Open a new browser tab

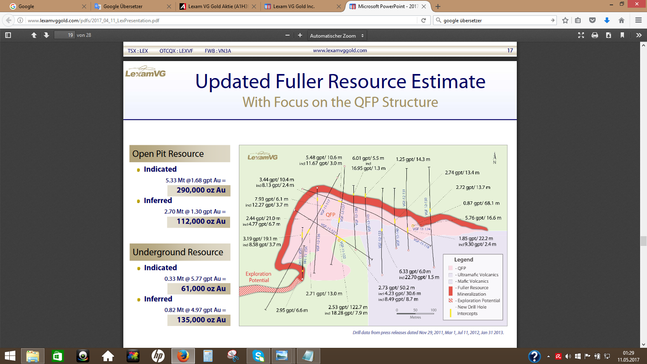pyautogui.click(x=438, y=7)
